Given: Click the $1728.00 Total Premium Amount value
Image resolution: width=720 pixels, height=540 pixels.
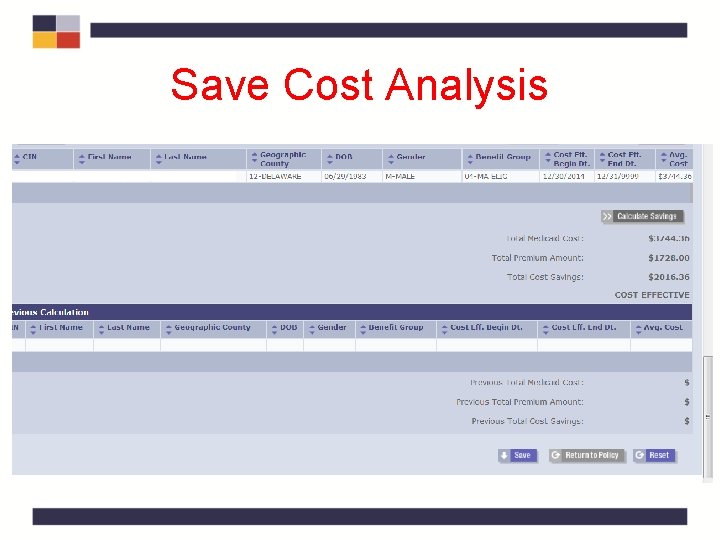Looking at the screenshot, I should (669, 258).
